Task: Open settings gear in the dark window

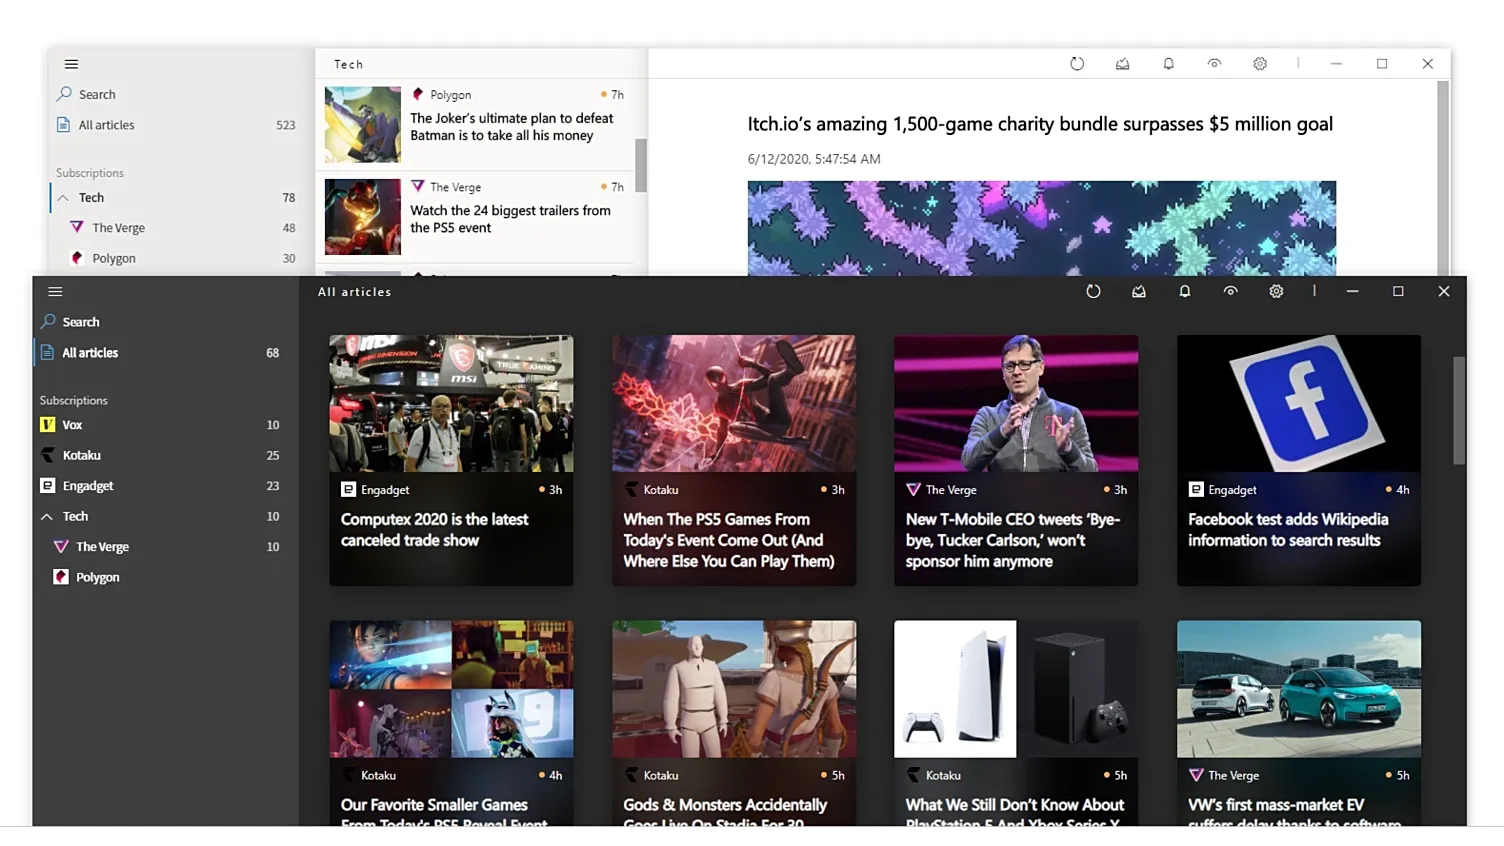Action: [1276, 291]
